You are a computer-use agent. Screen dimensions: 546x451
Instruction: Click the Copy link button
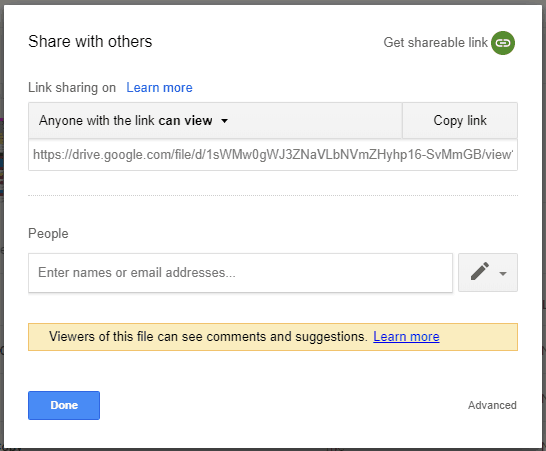[460, 120]
